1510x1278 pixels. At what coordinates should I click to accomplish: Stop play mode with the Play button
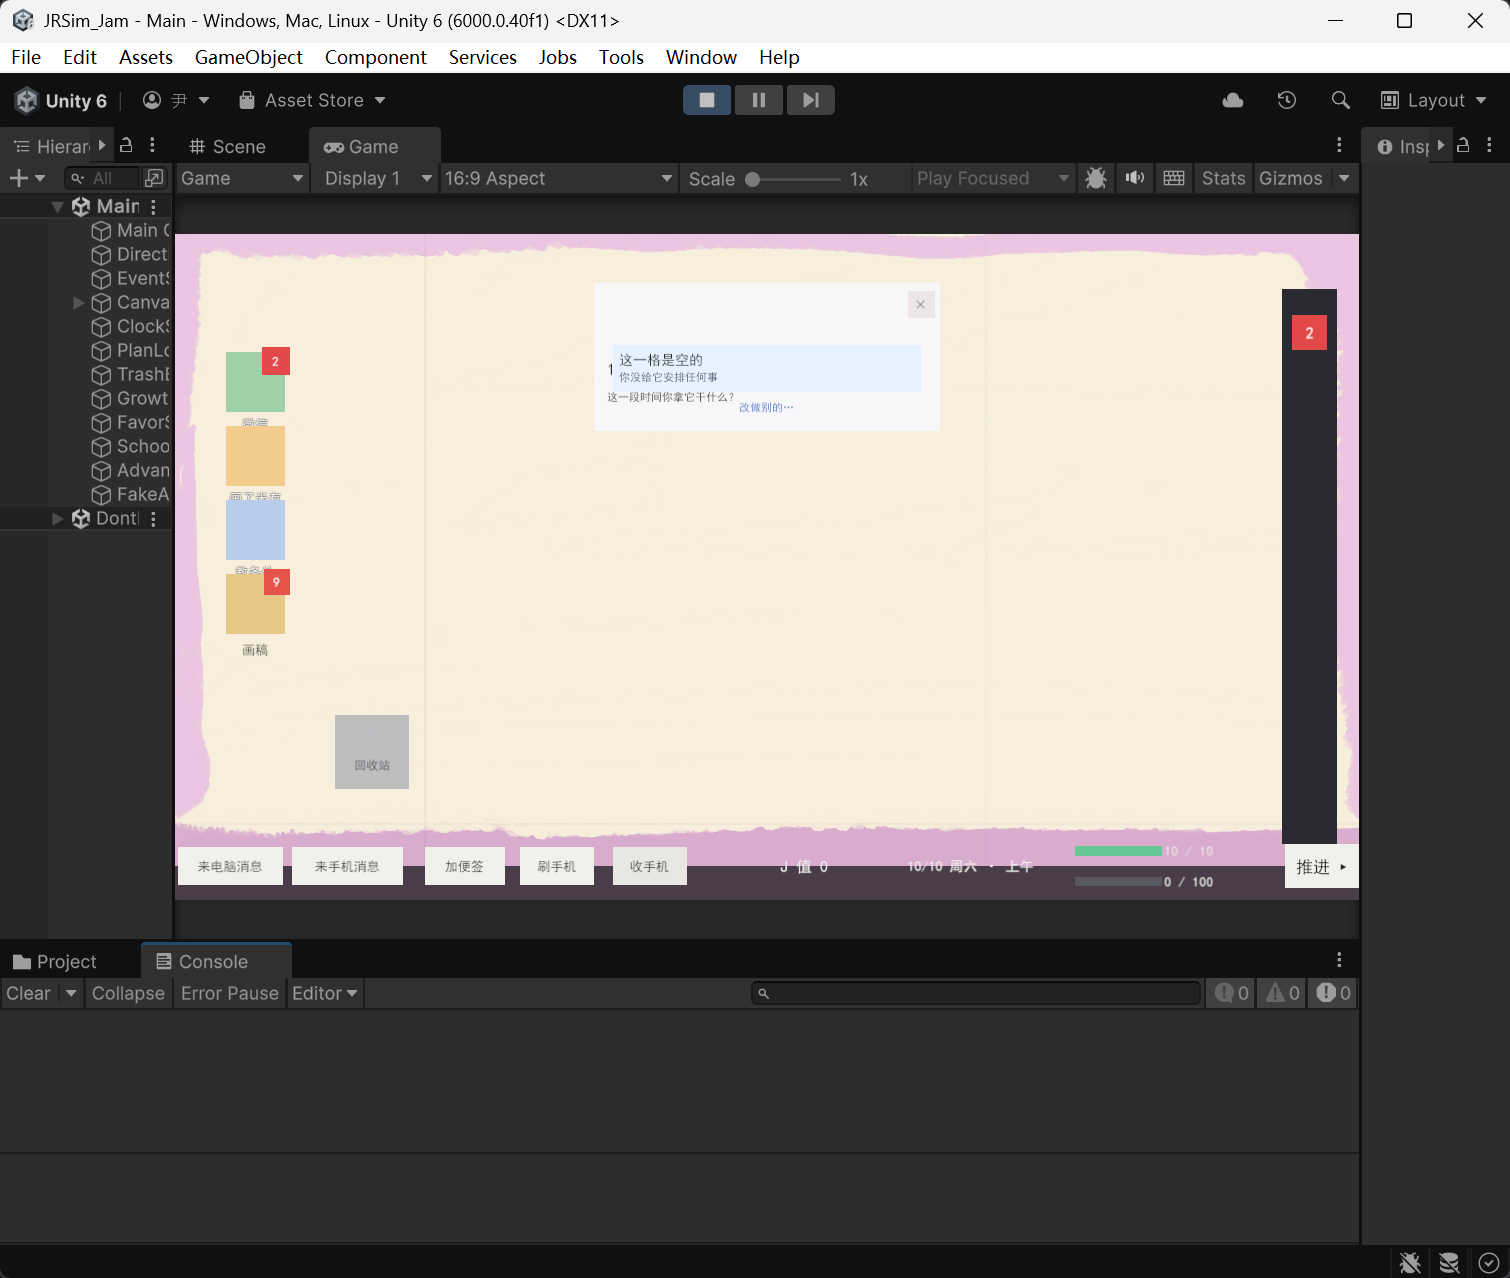tap(707, 100)
